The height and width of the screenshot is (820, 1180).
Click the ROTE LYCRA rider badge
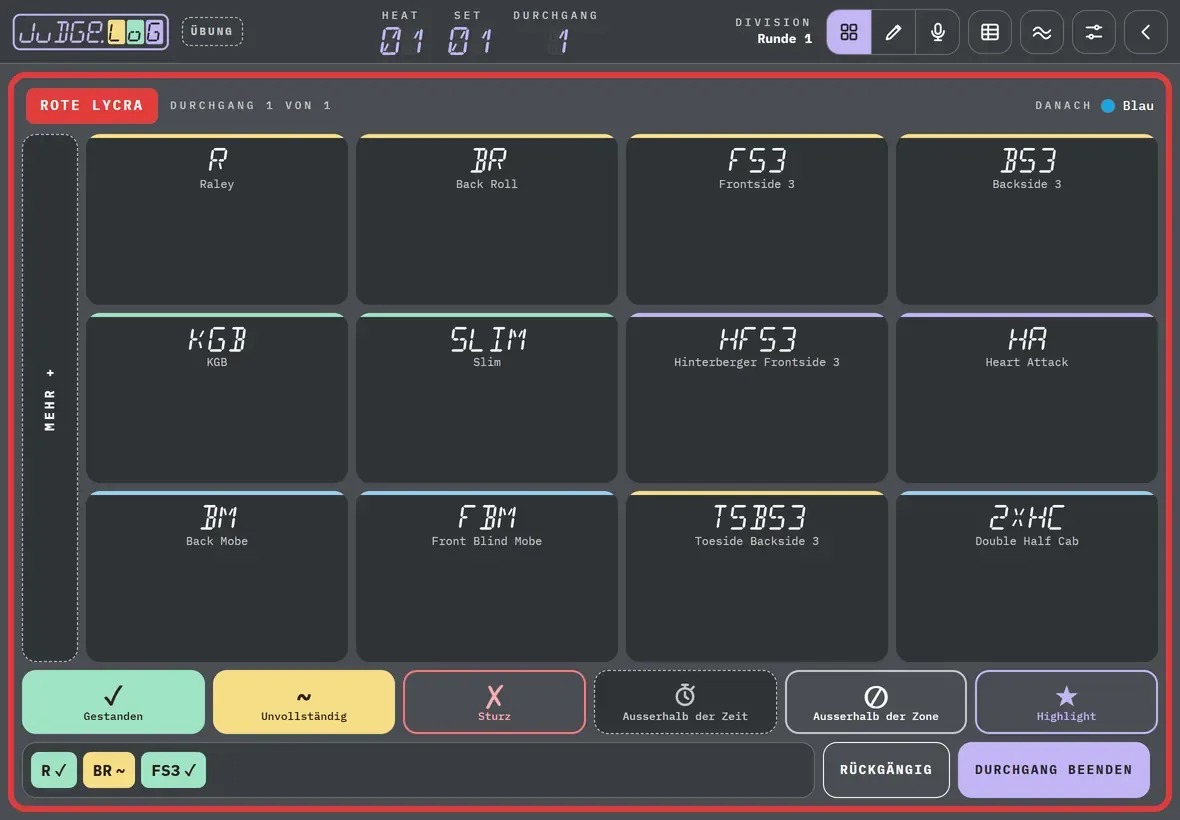tap(92, 105)
